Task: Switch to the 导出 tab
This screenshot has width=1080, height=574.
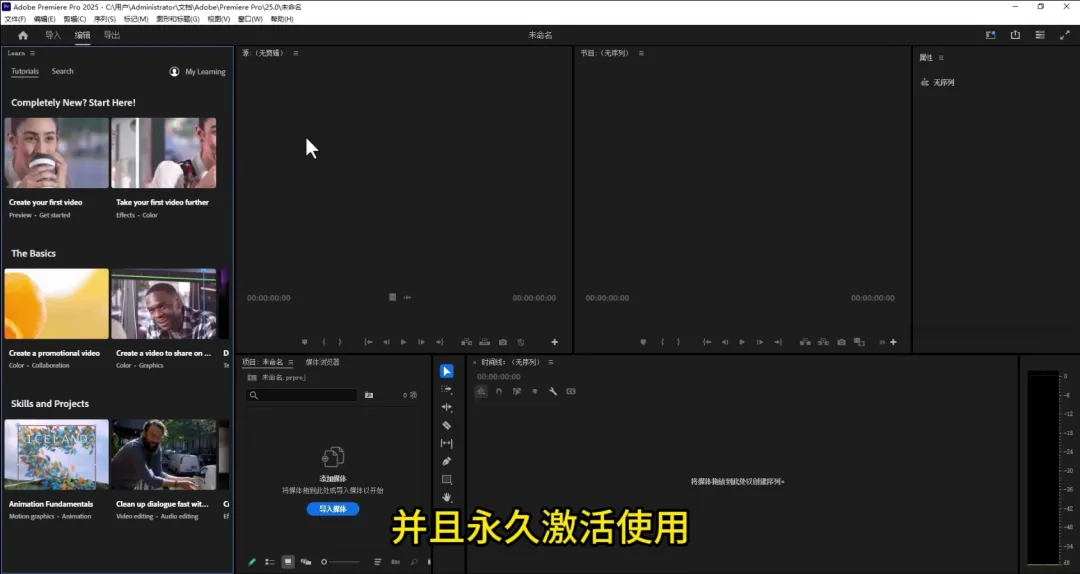Action: tap(112, 35)
